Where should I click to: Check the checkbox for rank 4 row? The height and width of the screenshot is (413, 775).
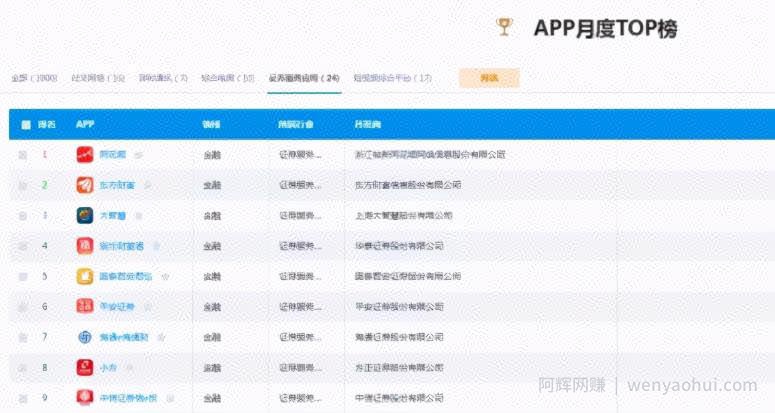23,247
